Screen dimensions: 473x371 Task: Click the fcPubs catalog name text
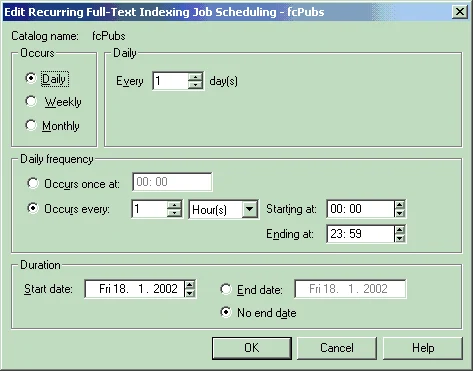click(109, 36)
